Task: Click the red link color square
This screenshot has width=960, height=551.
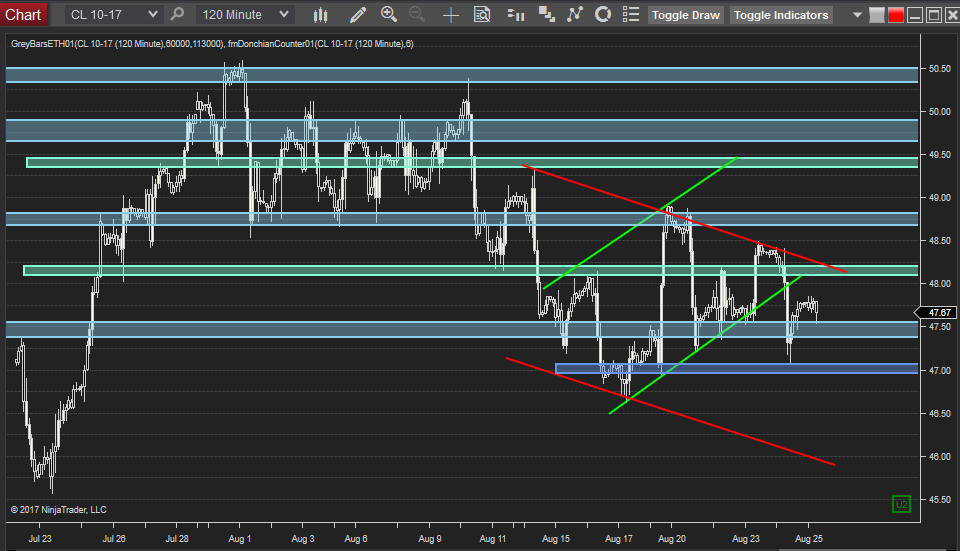Action: [x=896, y=15]
